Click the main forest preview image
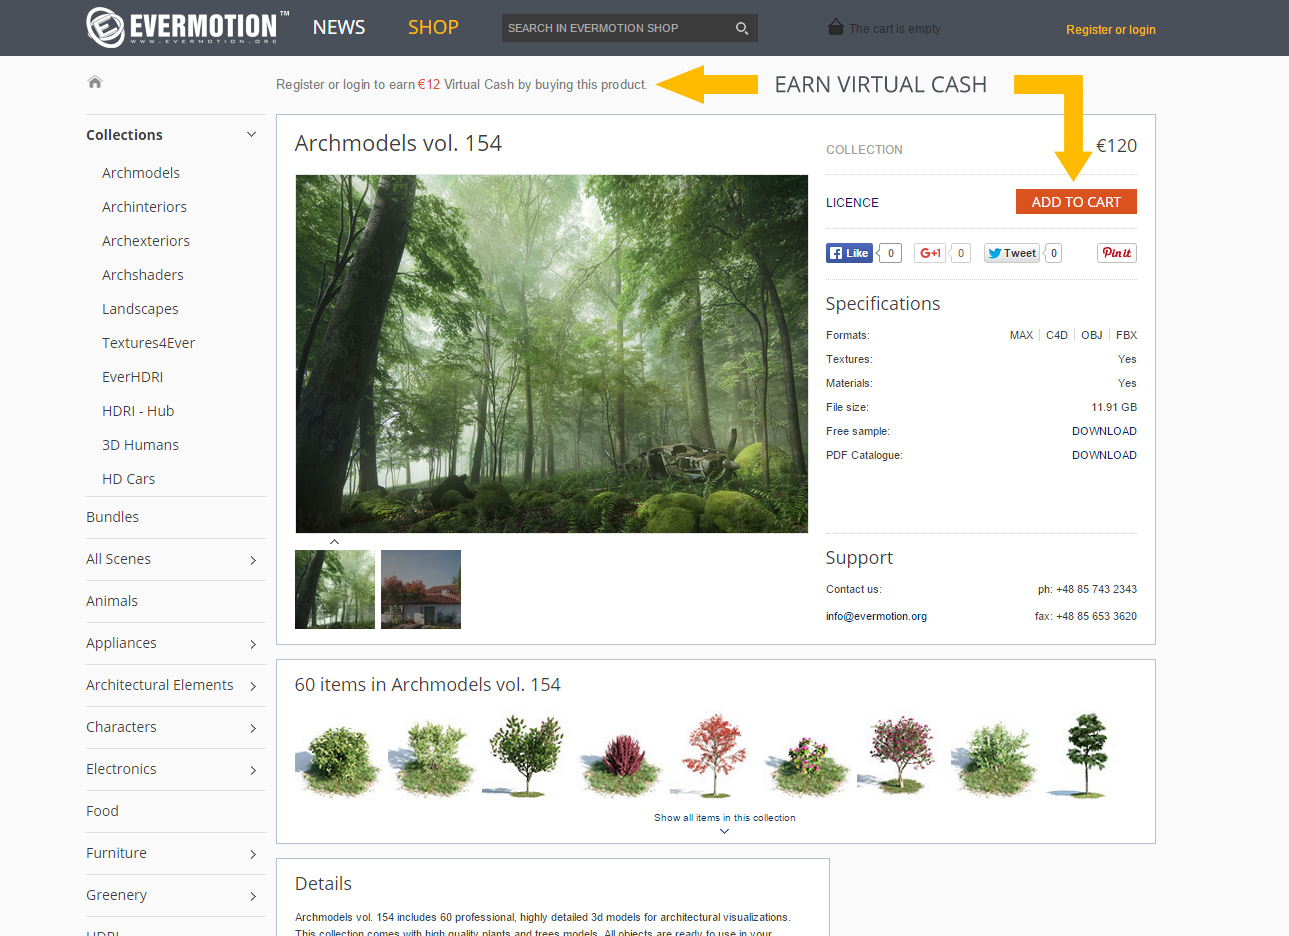The height and width of the screenshot is (936, 1289). pyautogui.click(x=551, y=354)
